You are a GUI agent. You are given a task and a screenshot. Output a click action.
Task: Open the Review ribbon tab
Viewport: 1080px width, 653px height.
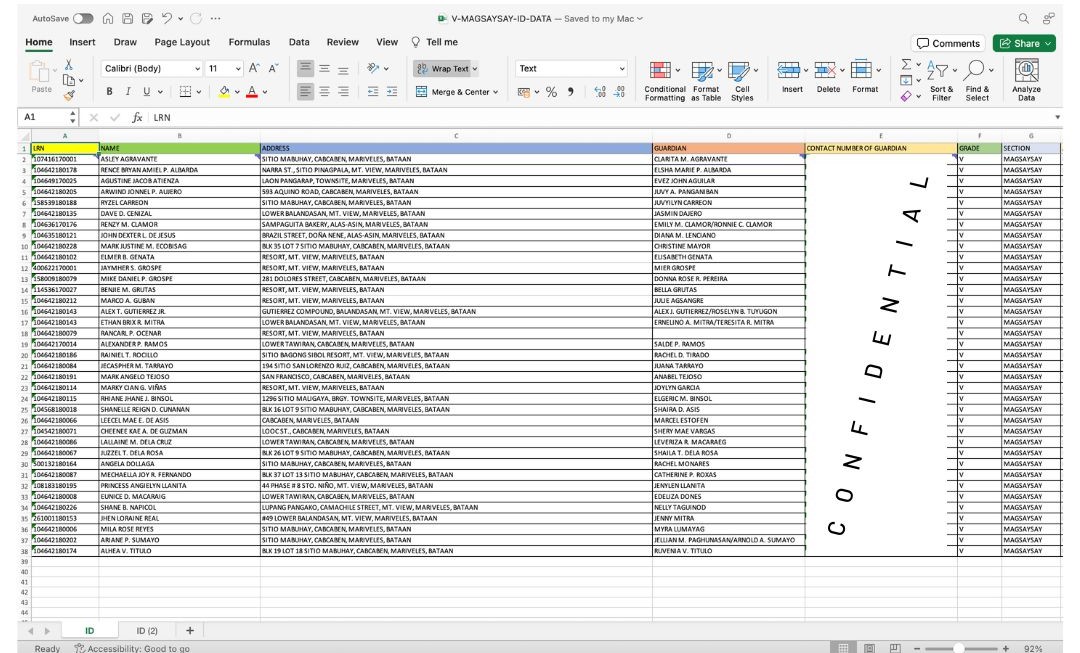point(342,42)
